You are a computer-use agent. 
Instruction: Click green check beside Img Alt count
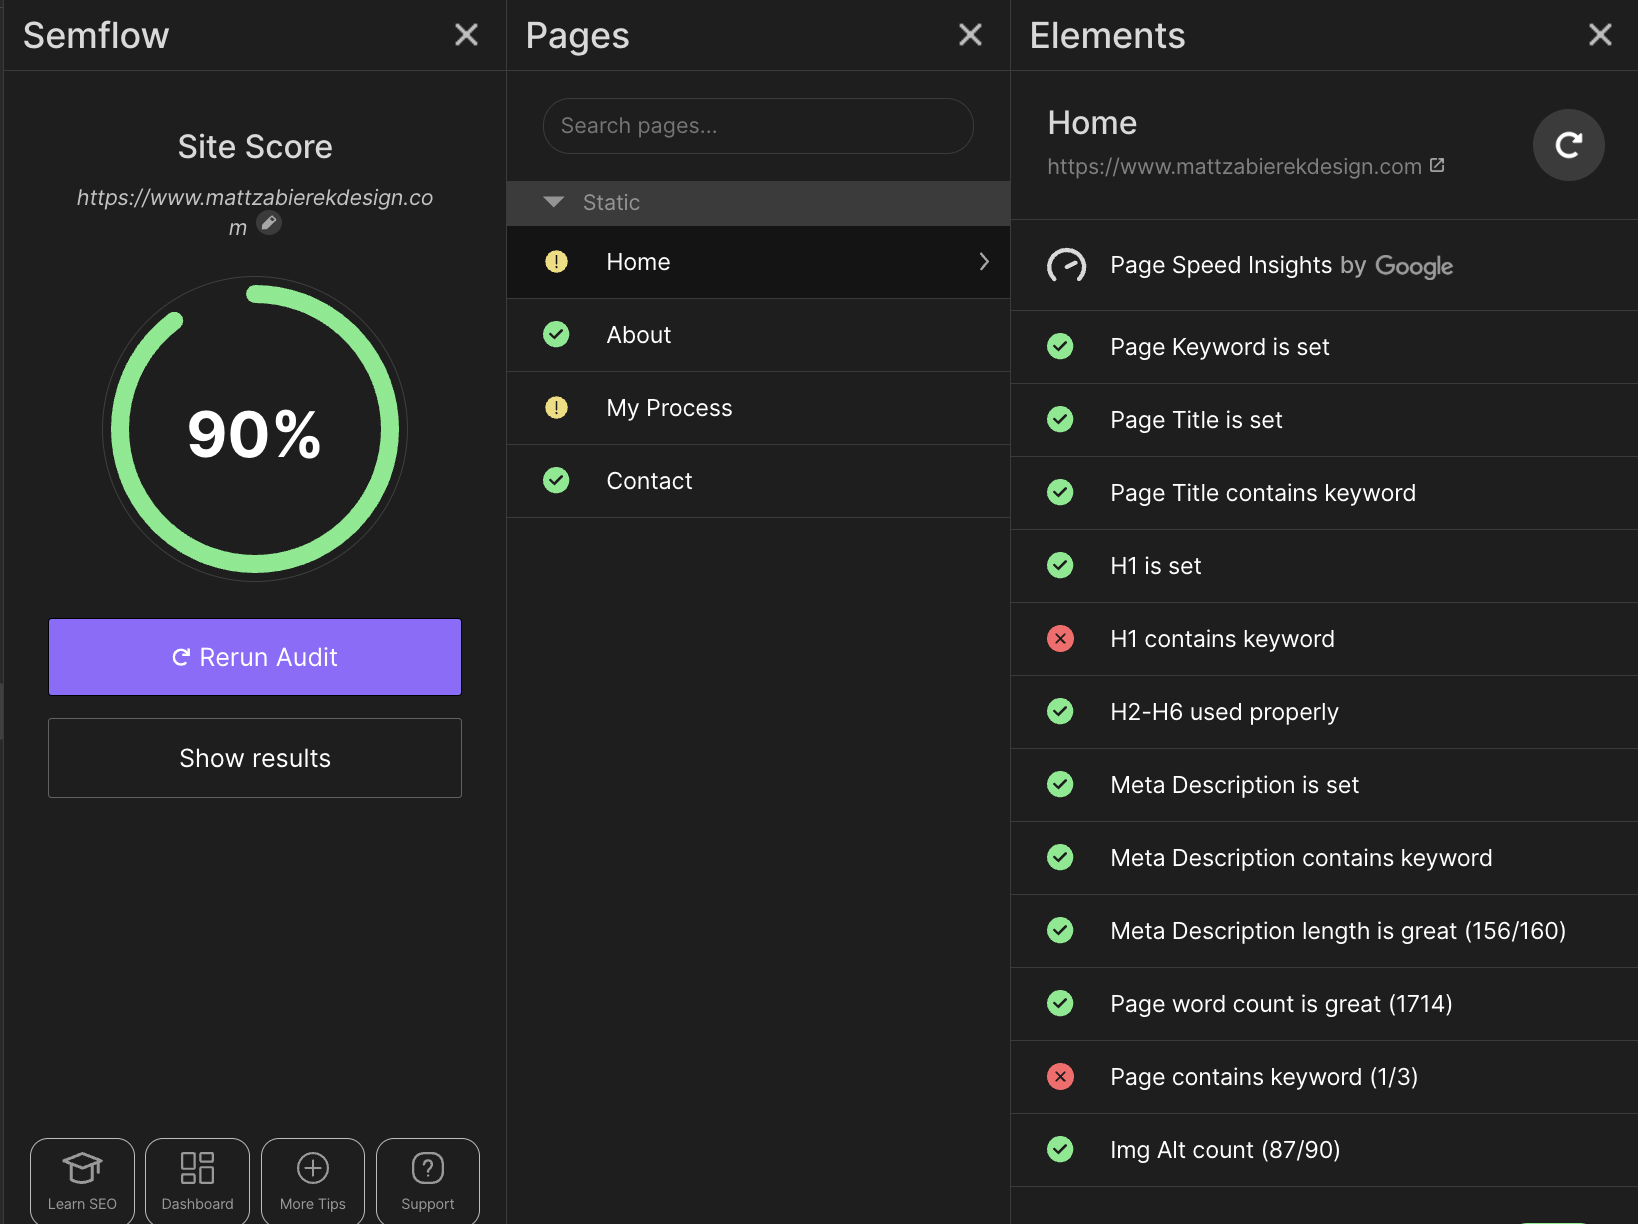click(x=1060, y=1150)
